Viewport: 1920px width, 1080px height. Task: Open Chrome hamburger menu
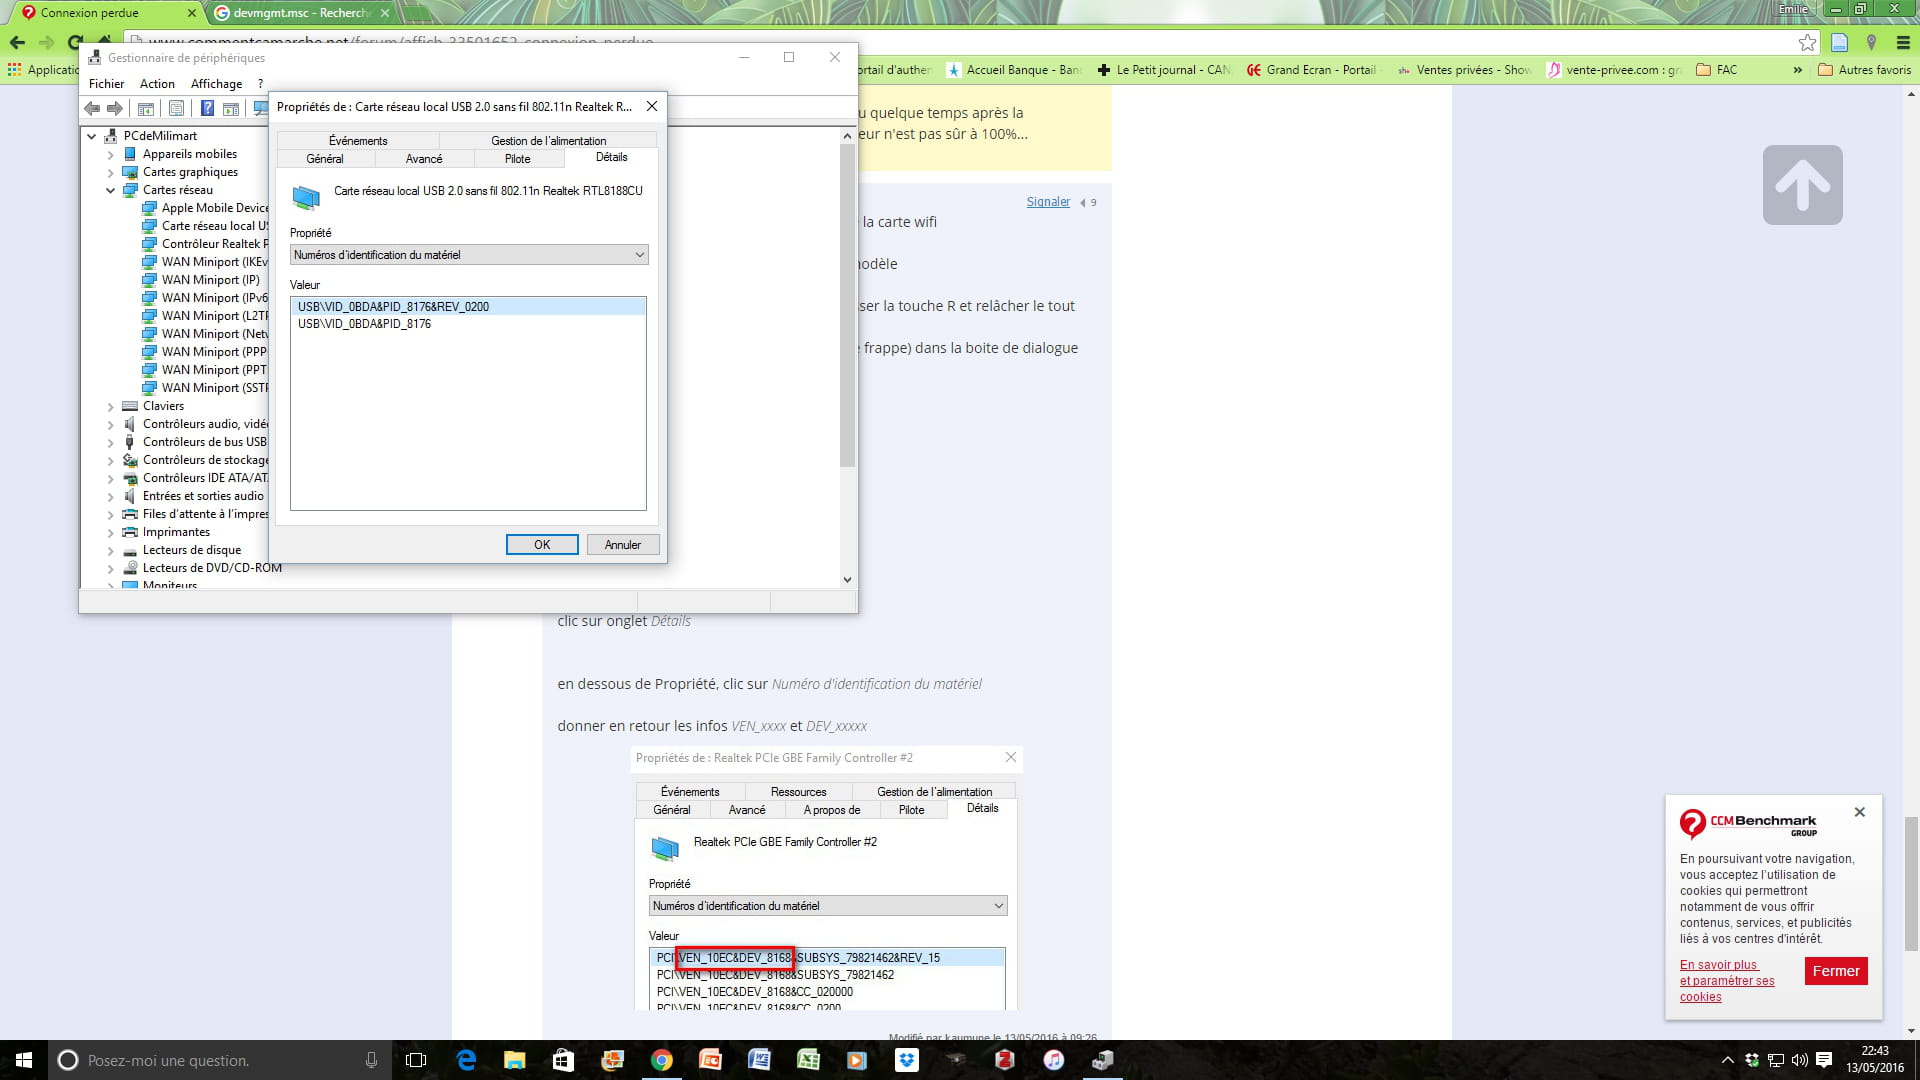(x=1903, y=42)
